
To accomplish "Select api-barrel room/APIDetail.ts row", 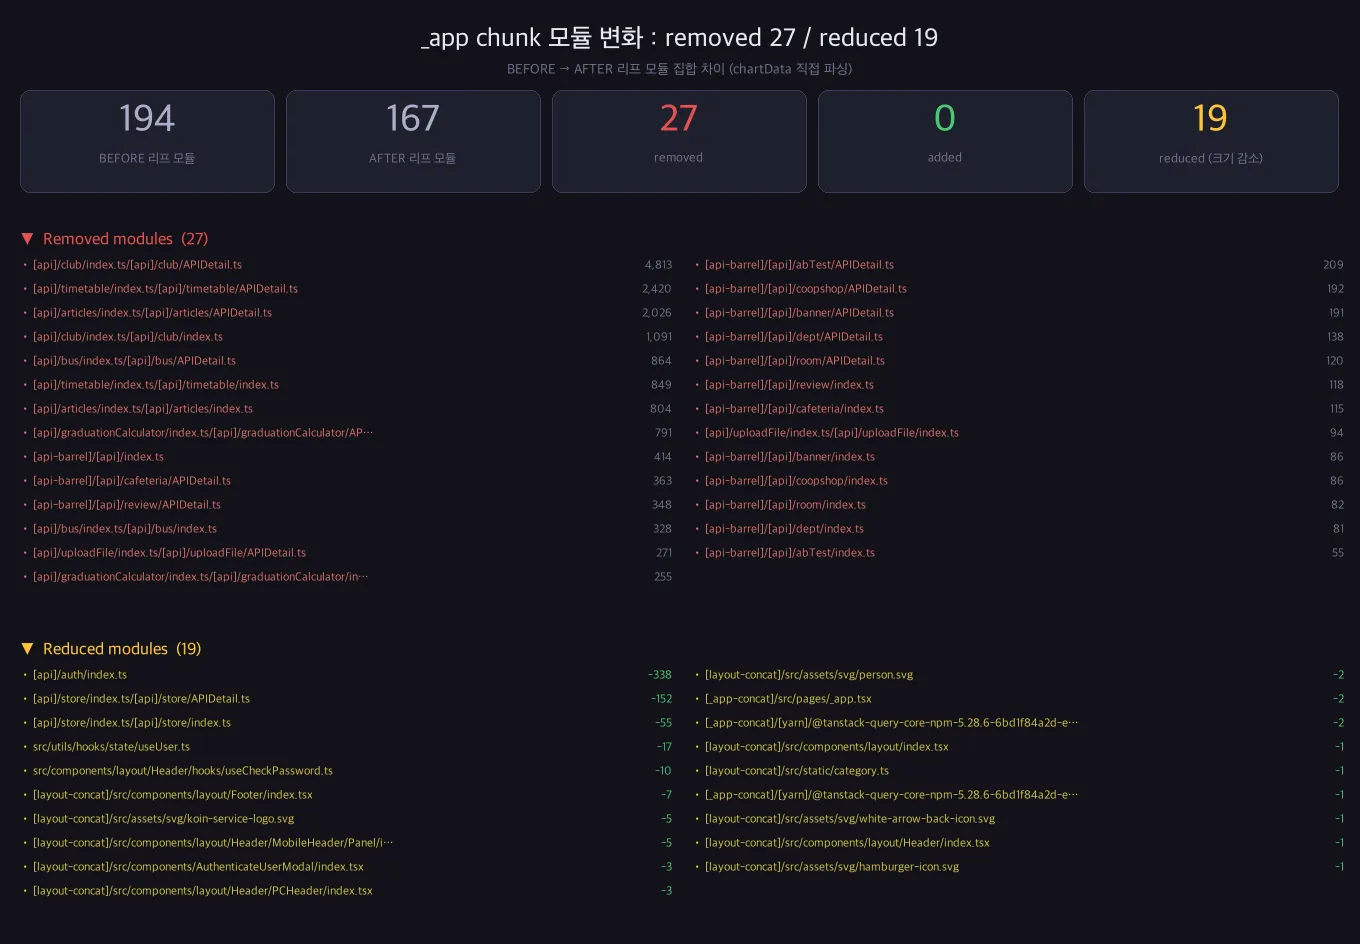I will 1019,361.
